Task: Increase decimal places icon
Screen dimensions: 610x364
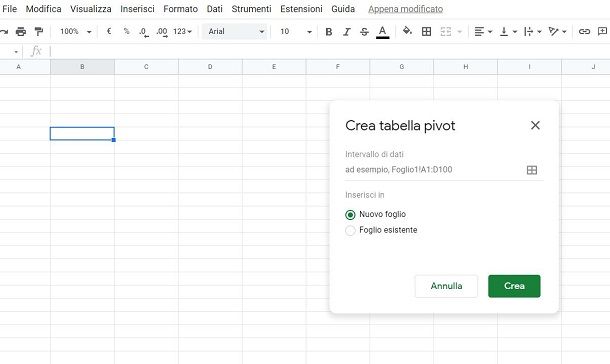Action: [162, 32]
